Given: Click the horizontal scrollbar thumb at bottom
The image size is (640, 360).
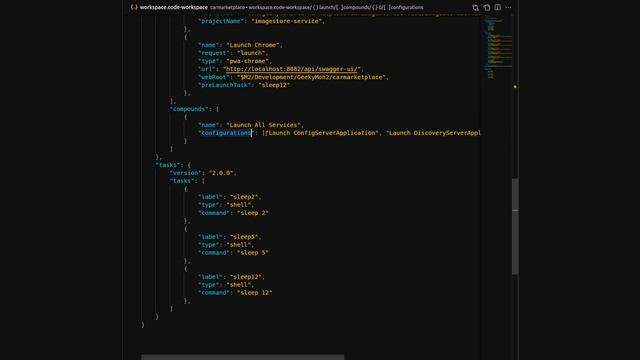Looking at the screenshot, I should 242,357.
